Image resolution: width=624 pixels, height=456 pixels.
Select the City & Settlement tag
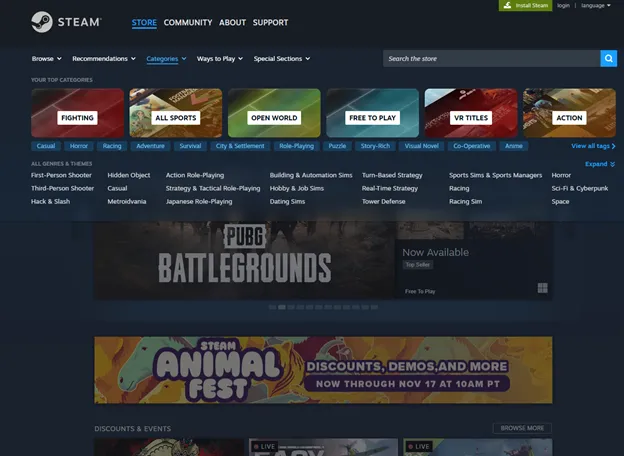[x=240, y=146]
